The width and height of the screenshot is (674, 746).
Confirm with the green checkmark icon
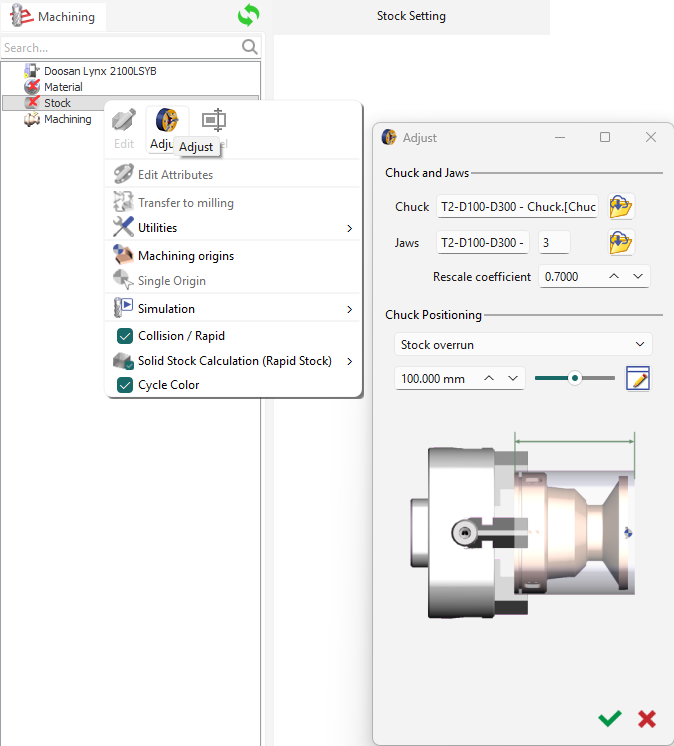[x=608, y=718]
